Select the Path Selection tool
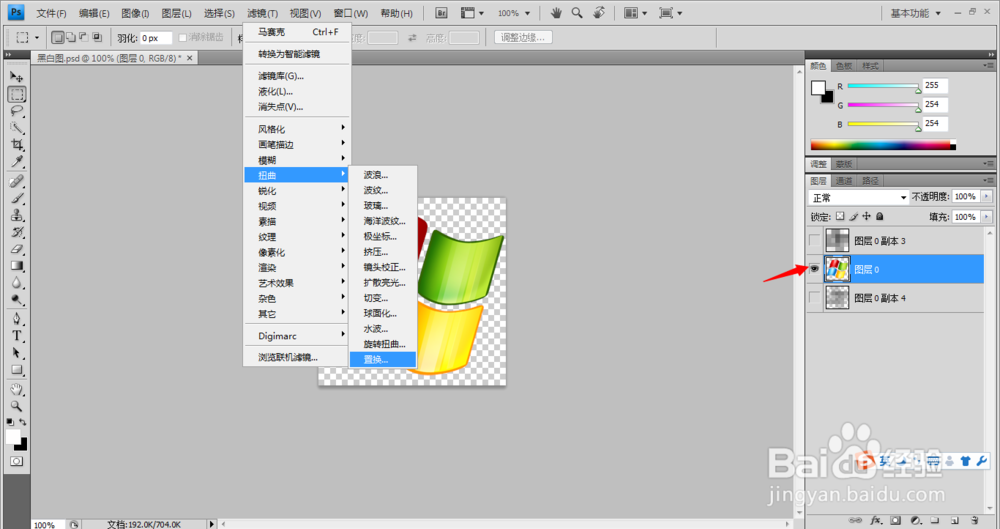The width and height of the screenshot is (1000, 529). (x=17, y=352)
